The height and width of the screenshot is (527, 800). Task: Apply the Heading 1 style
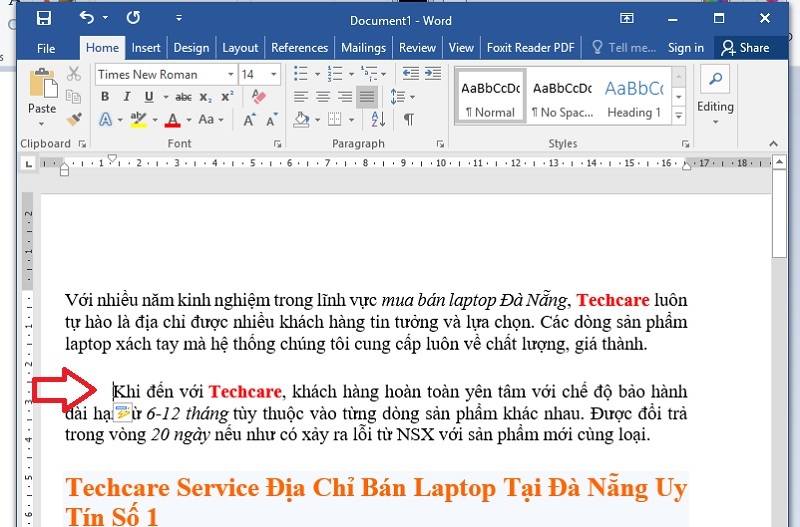click(x=634, y=97)
